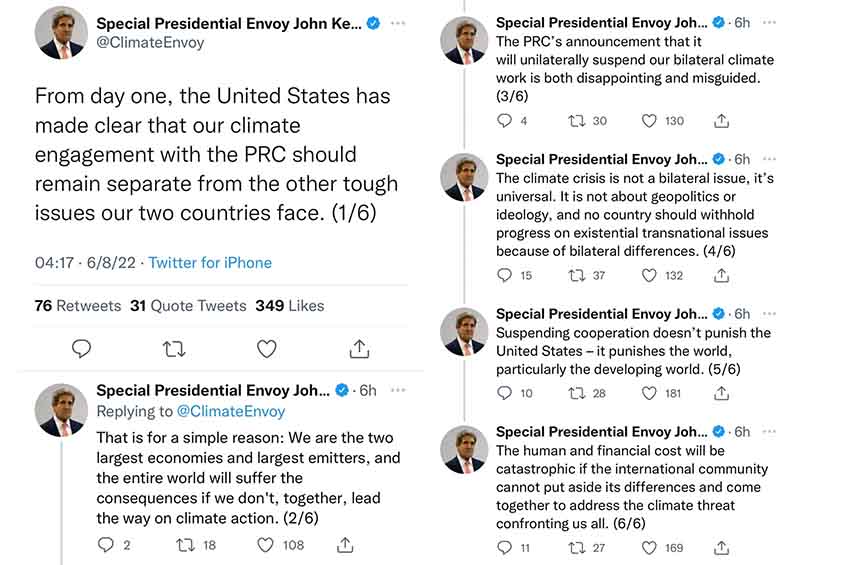Reply to the main (1/6) tweet
Viewport: 850px width, 565px height.
(82, 349)
